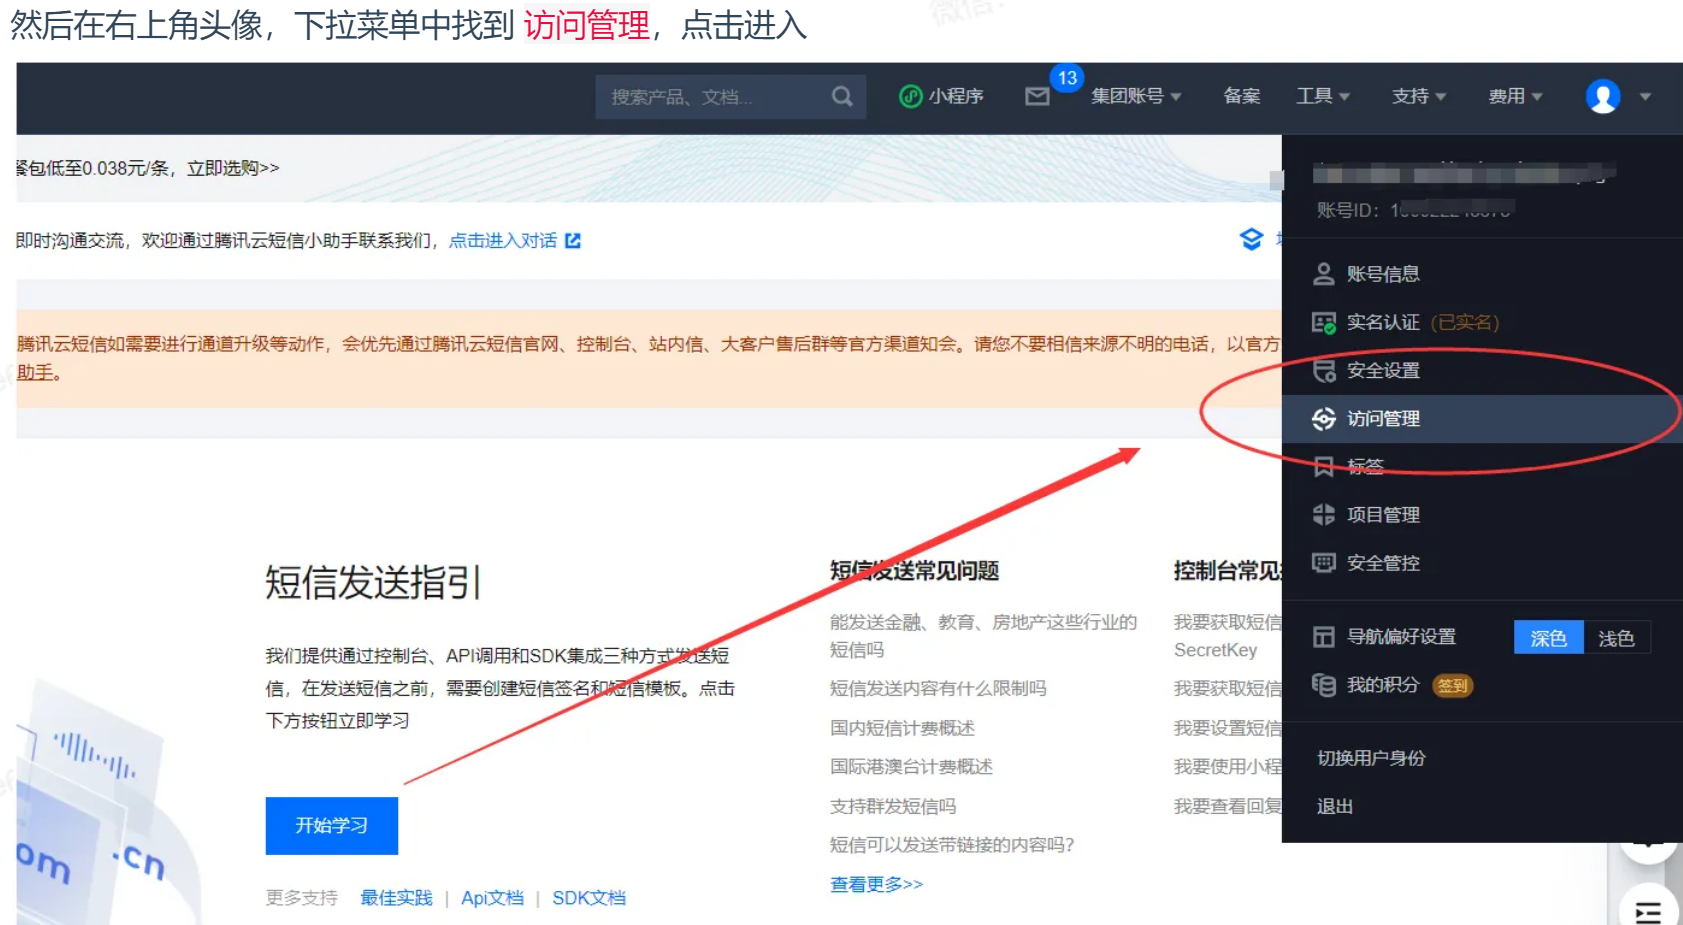Open the 小程序 mini program icon
The image size is (1683, 925).
[910, 97]
